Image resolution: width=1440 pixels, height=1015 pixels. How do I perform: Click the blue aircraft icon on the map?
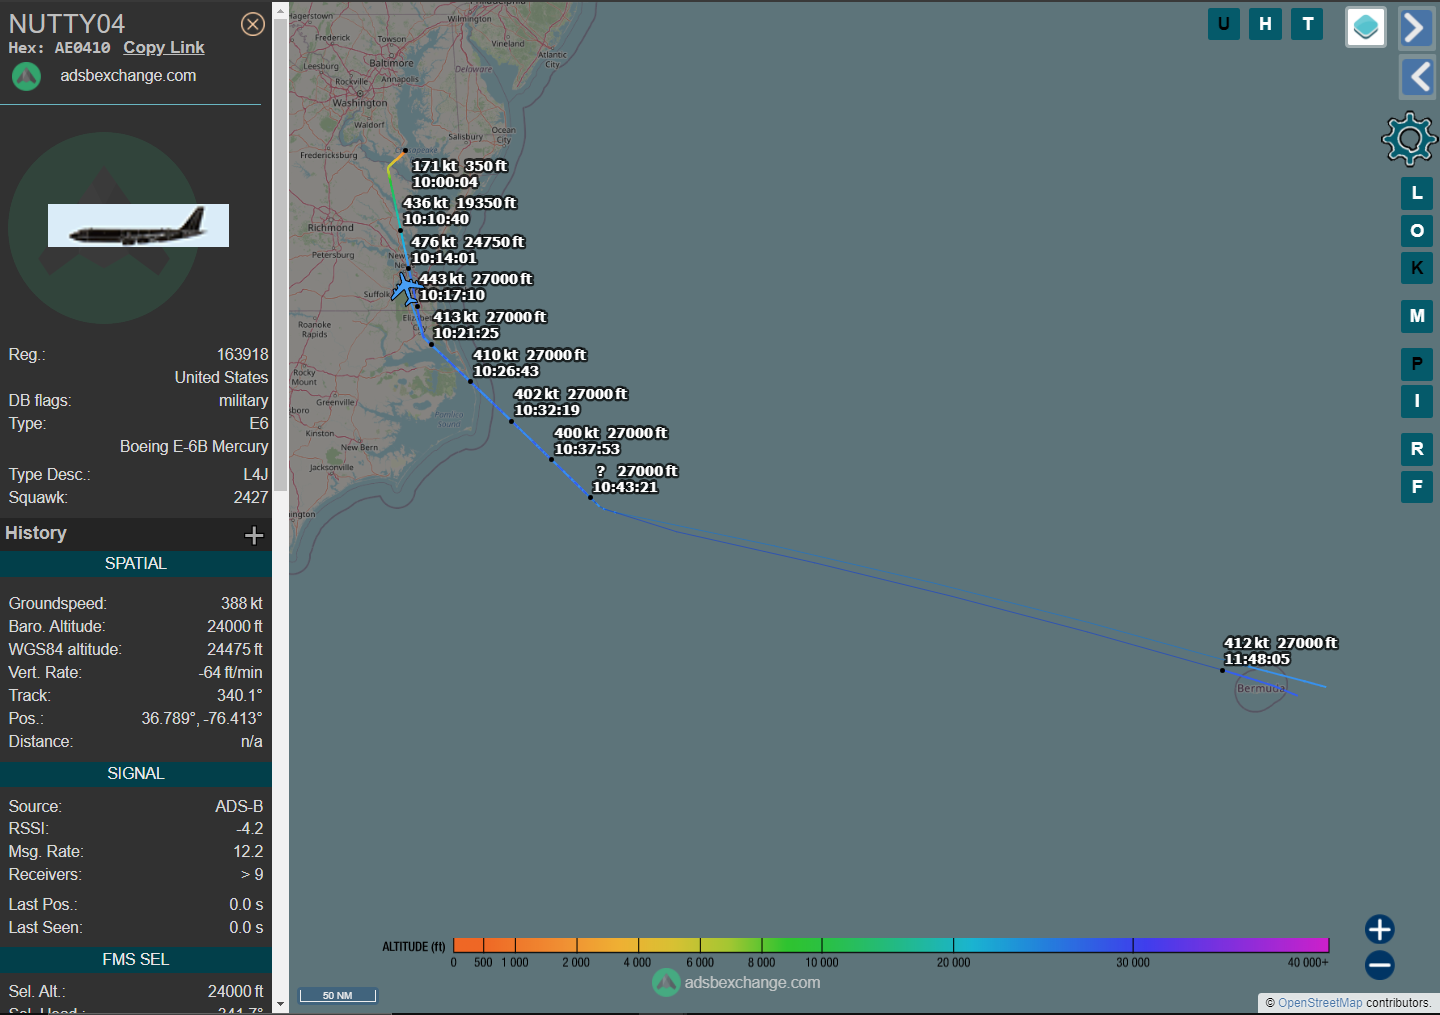pos(406,289)
